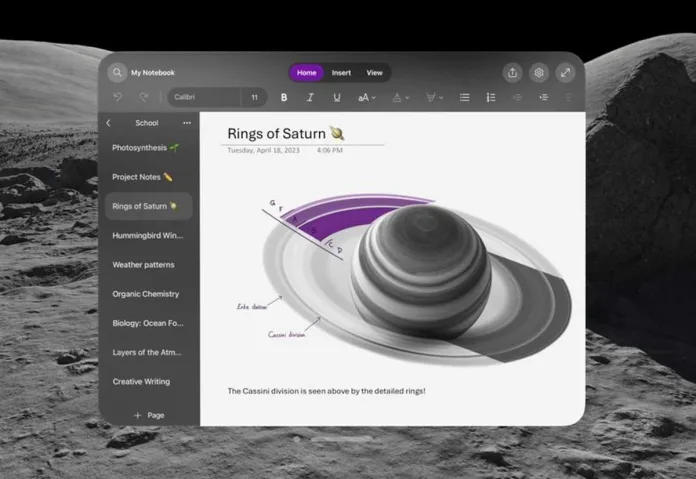Click the 4:06 PM timestamp
The image size is (696, 479).
tap(330, 150)
